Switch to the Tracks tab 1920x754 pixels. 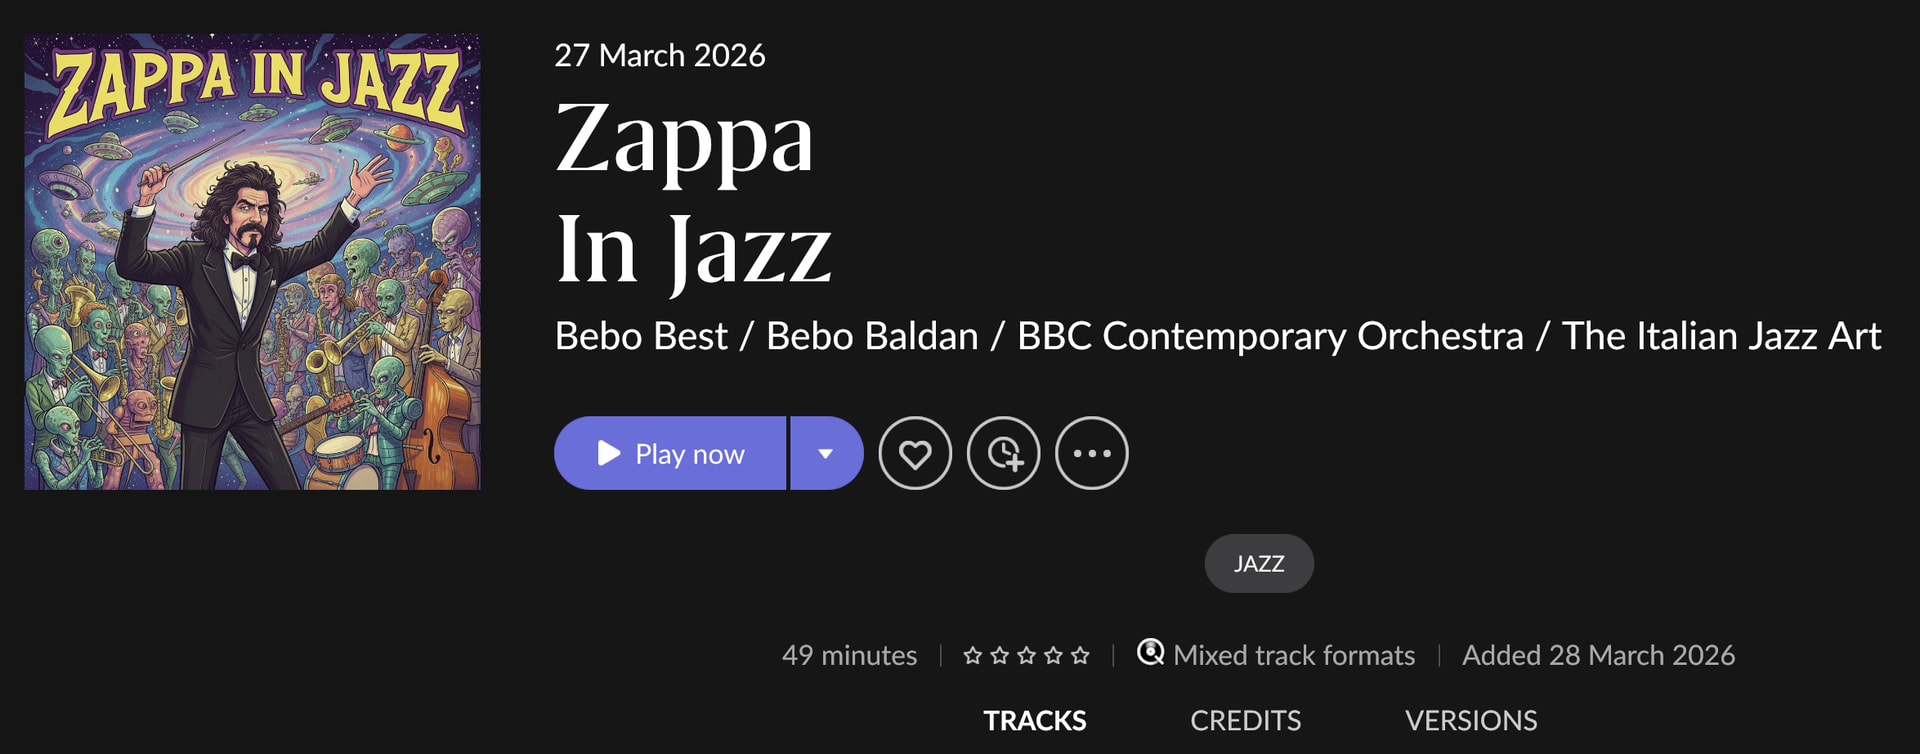(1034, 721)
